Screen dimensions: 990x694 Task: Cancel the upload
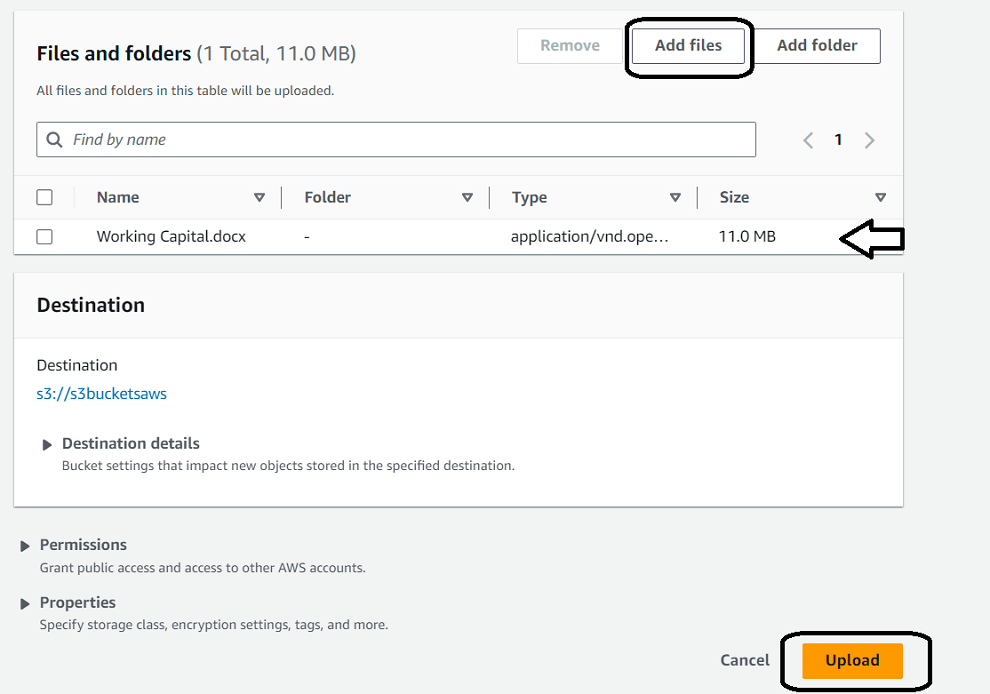(745, 660)
